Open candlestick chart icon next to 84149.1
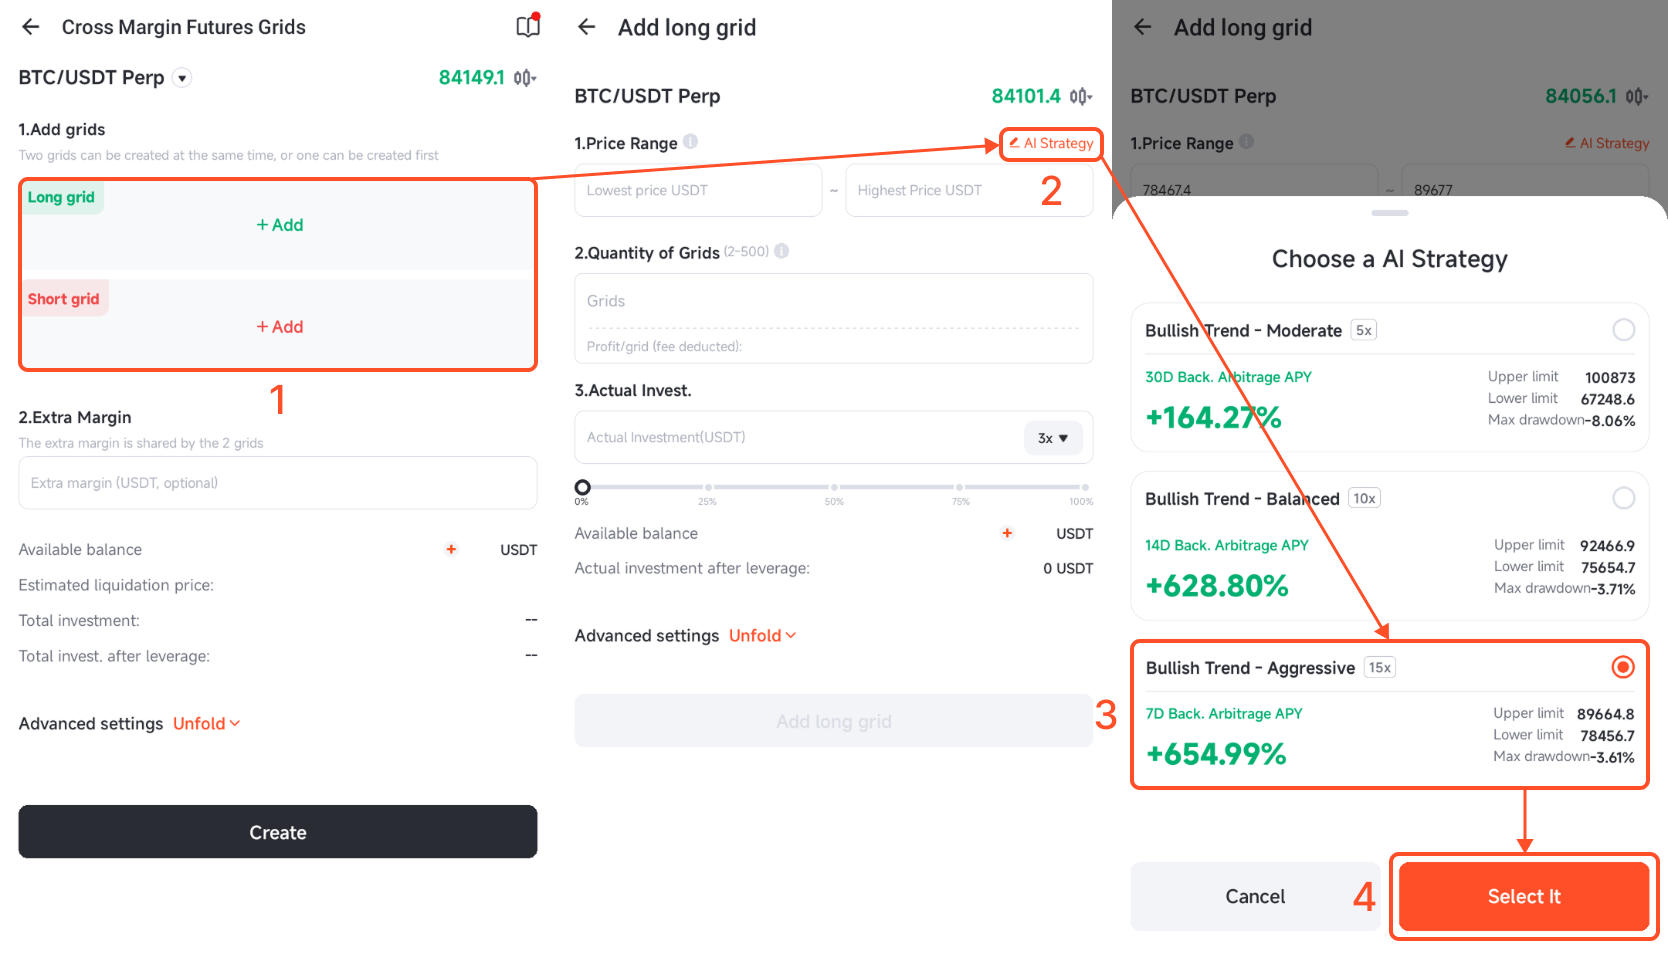 pos(525,78)
